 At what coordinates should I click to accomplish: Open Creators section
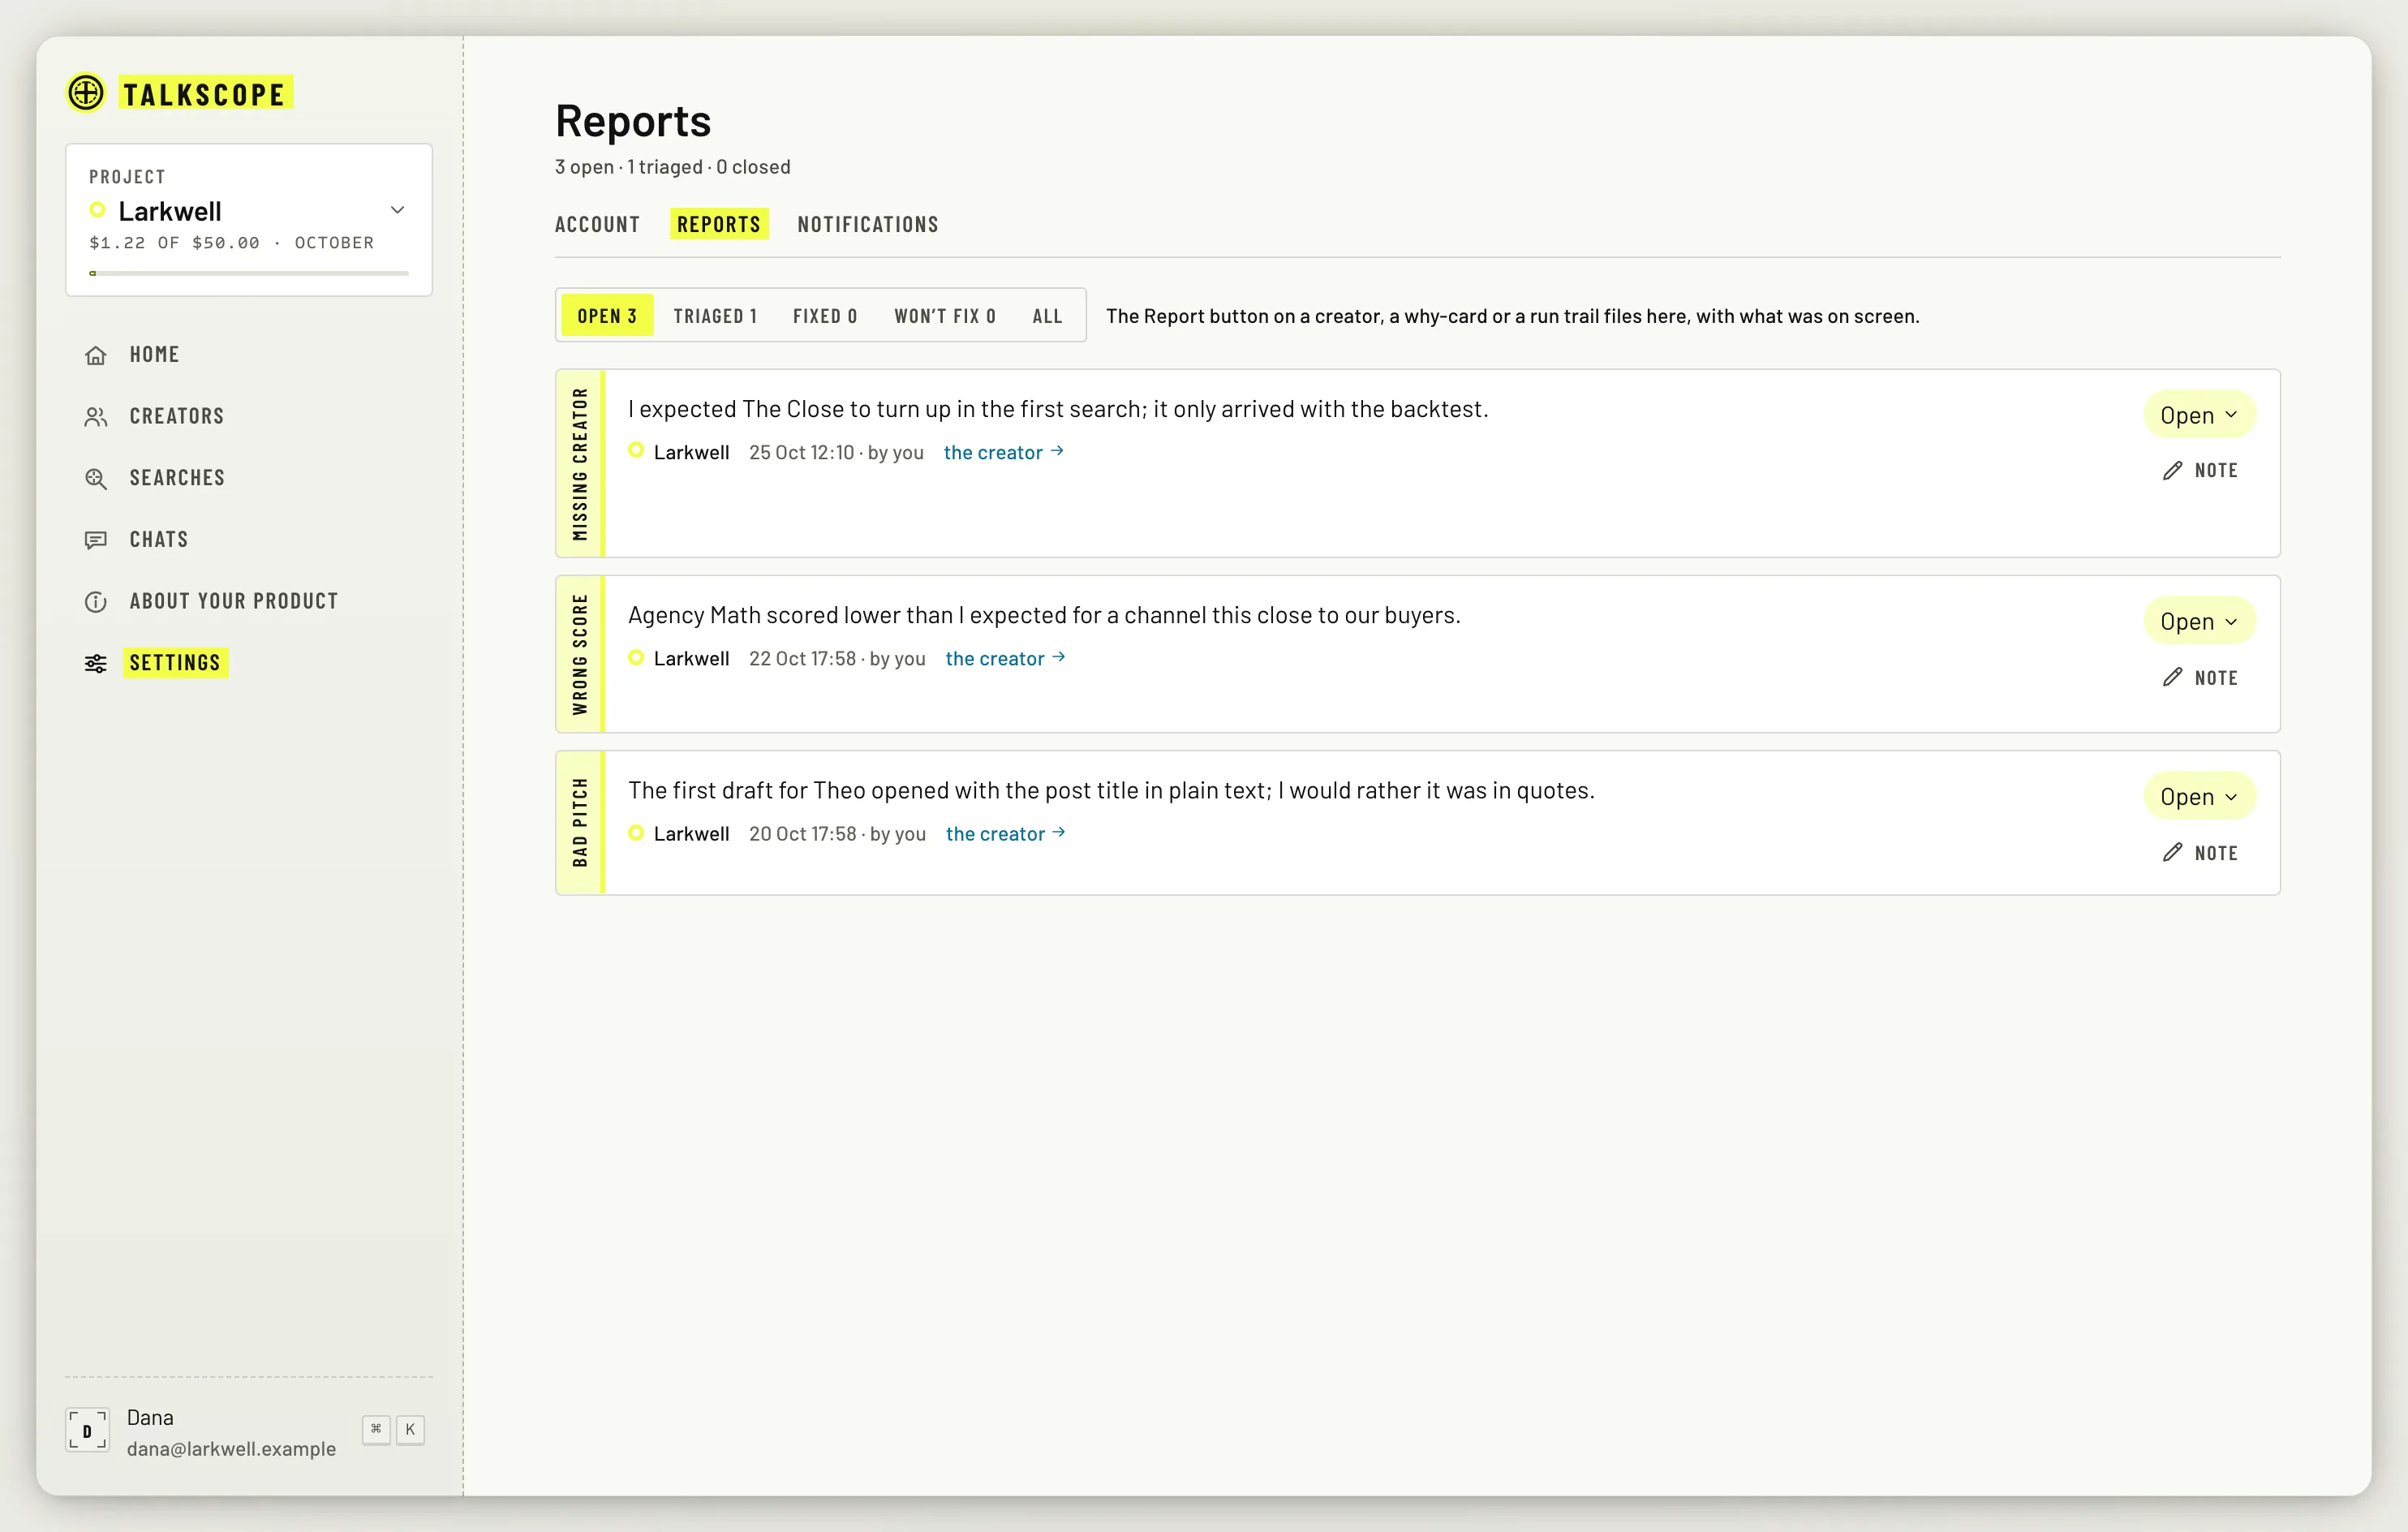tap(177, 416)
